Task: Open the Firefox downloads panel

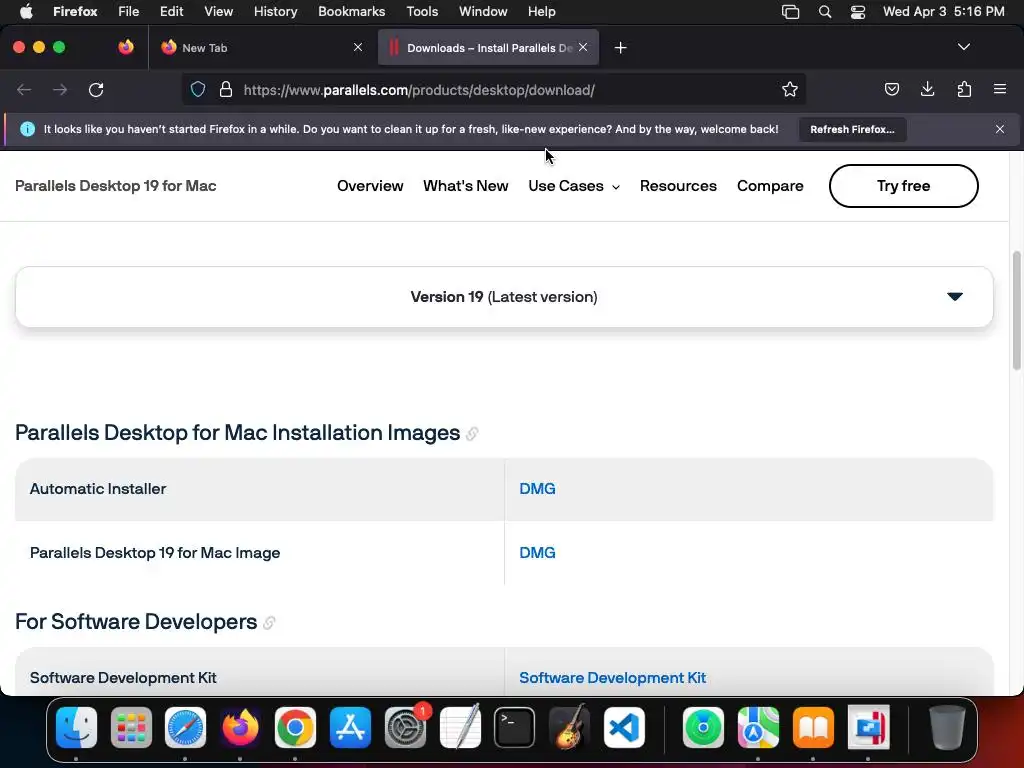Action: coord(927,89)
